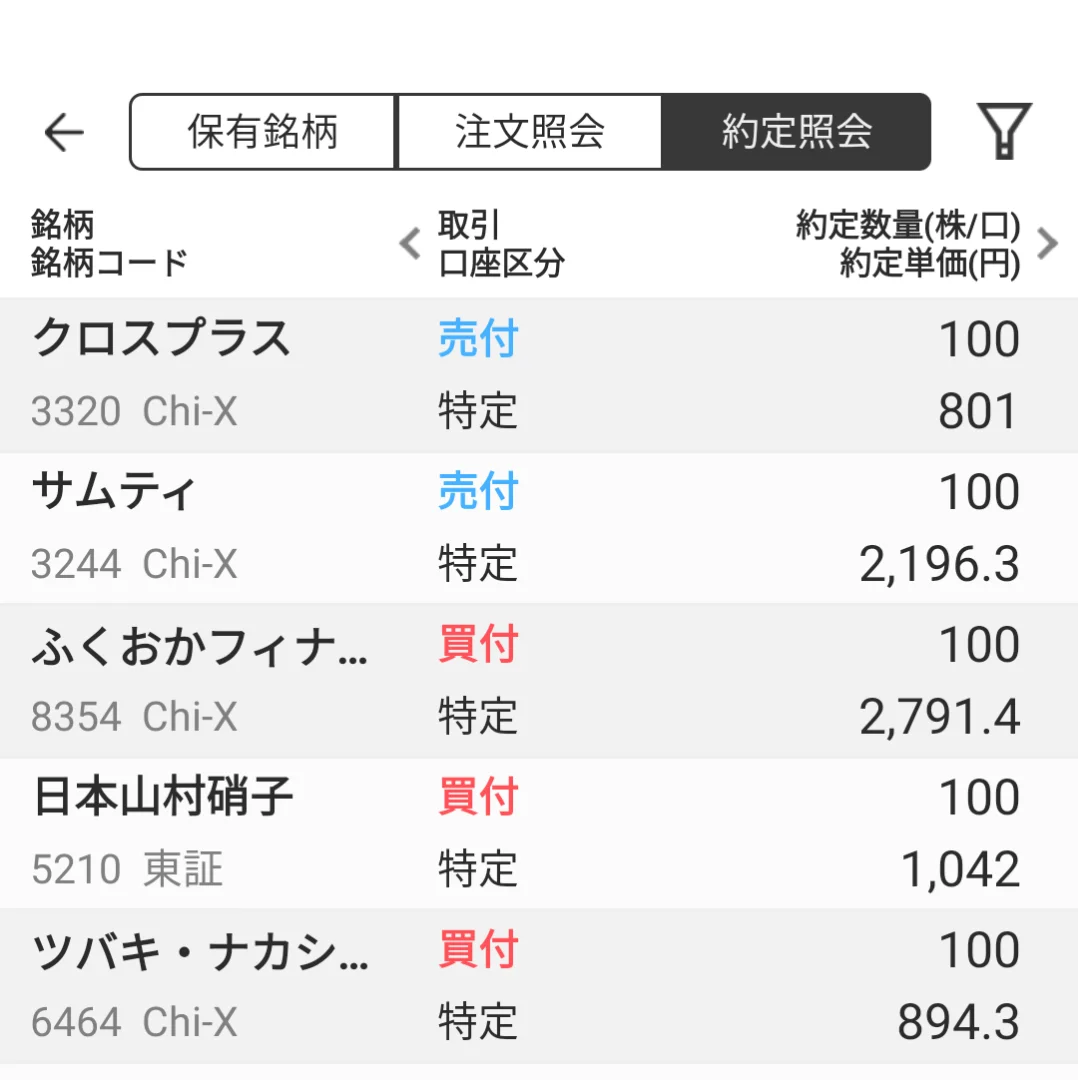Click stock code 8354 Chi-X
This screenshot has width=1078, height=1080.
click(134, 717)
